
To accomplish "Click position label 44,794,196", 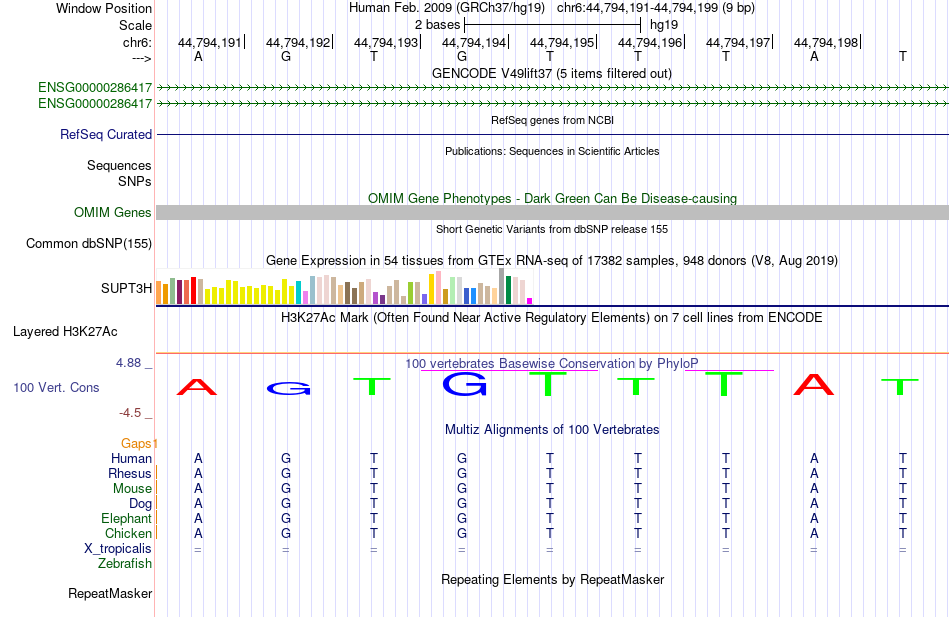I will click(649, 42).
